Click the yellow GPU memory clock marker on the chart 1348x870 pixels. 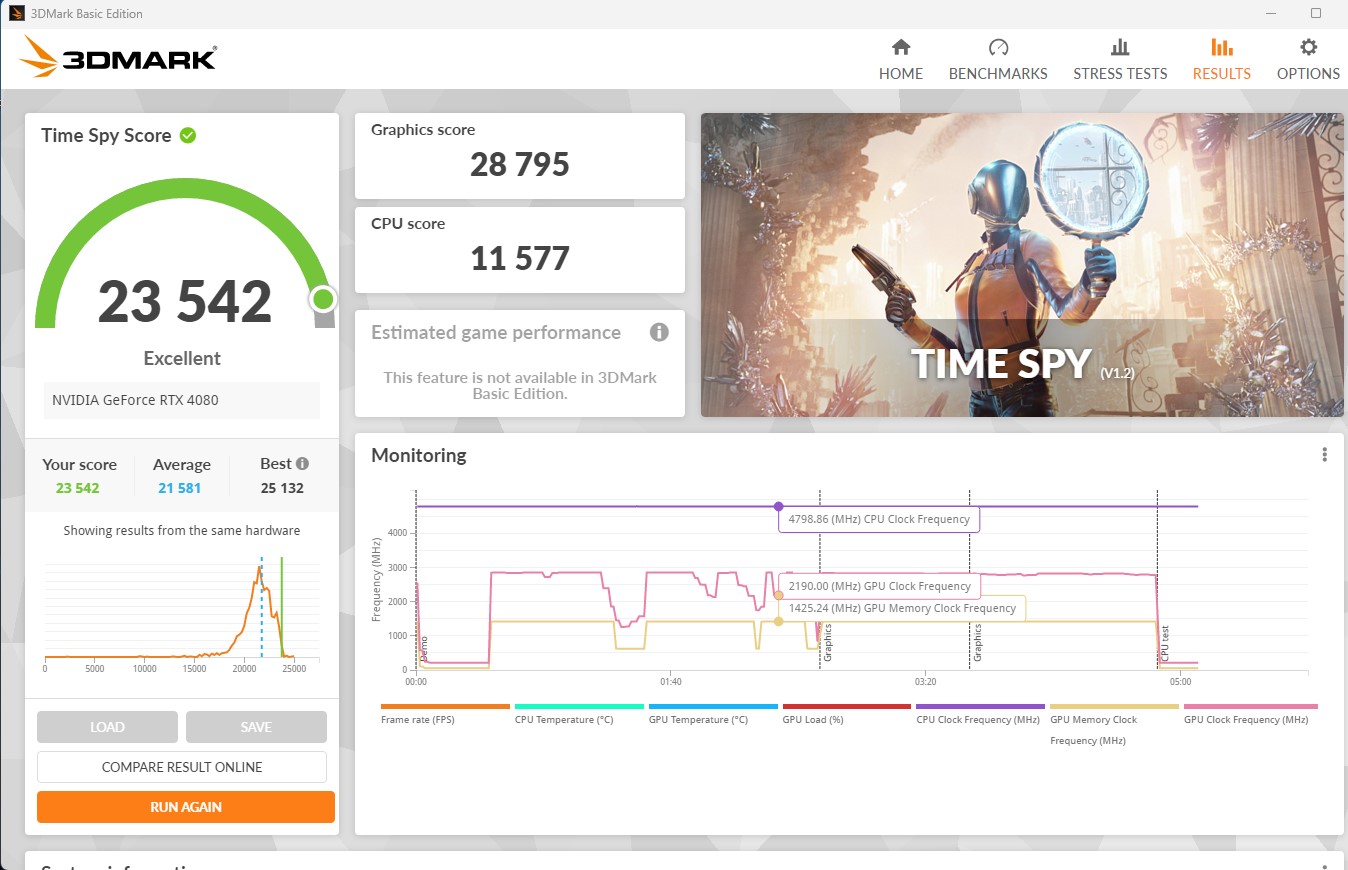[x=779, y=621]
